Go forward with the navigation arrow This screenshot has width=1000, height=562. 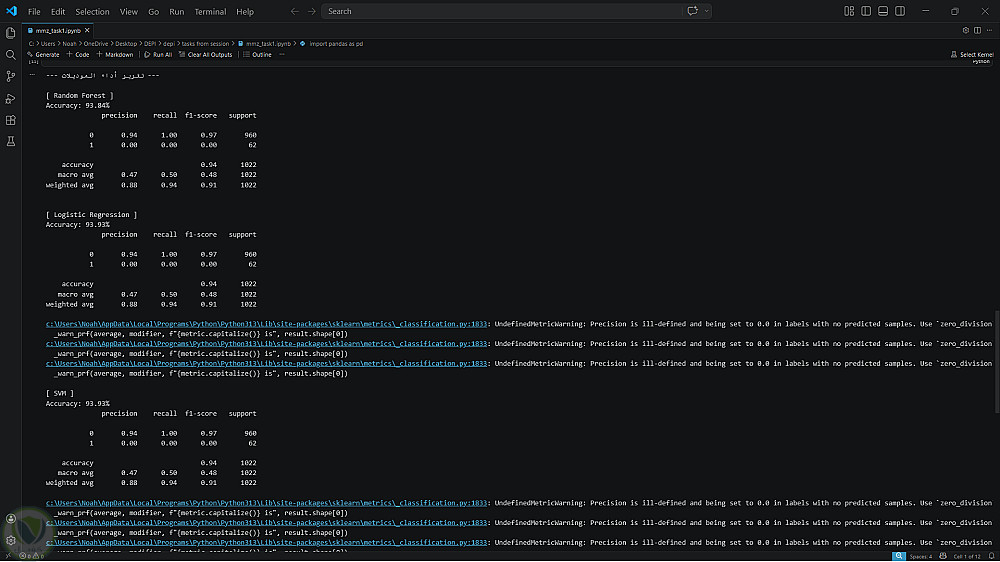pyautogui.click(x=312, y=11)
